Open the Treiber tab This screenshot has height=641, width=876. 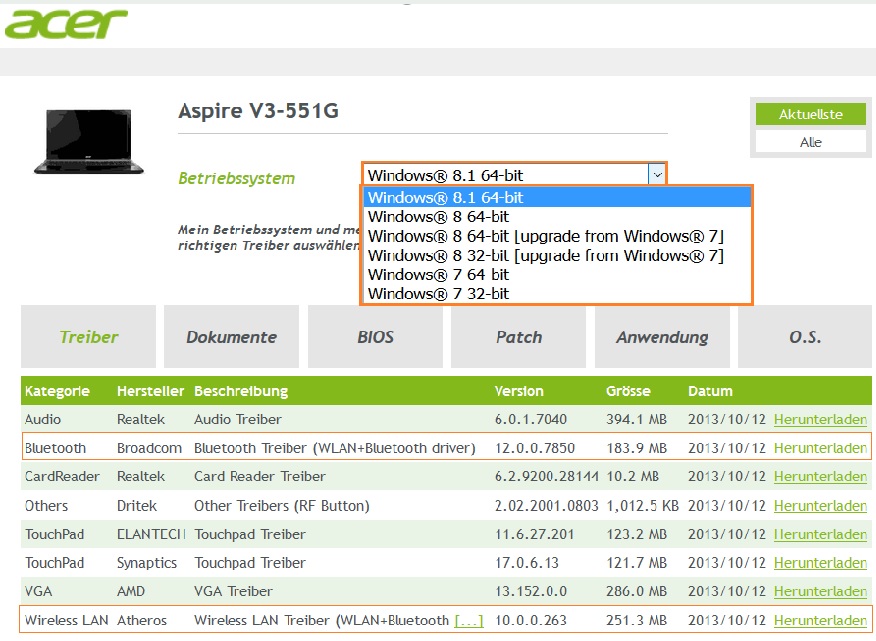pyautogui.click(x=88, y=336)
